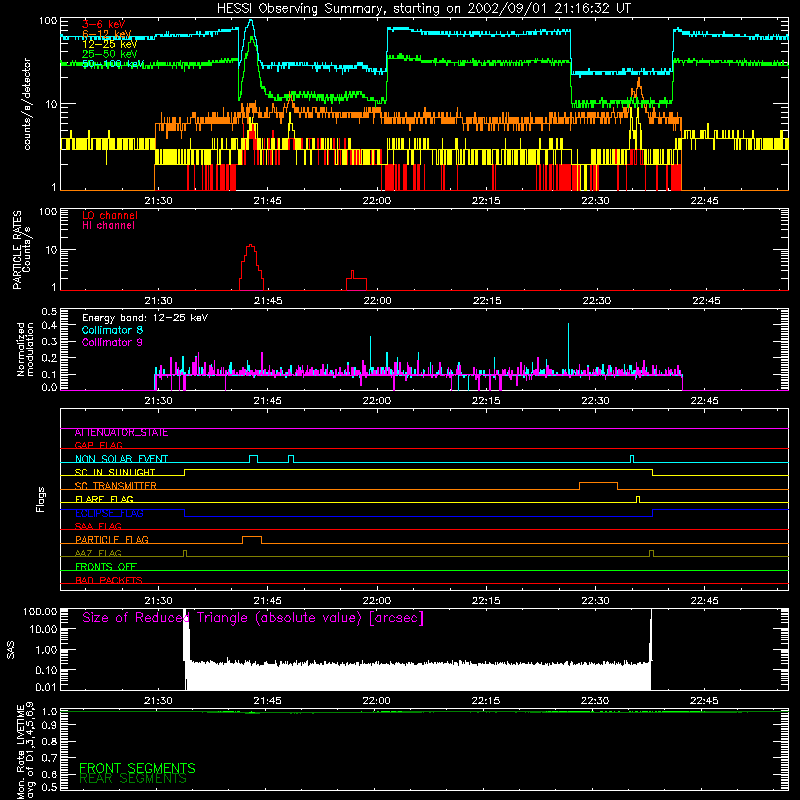The height and width of the screenshot is (800, 800).
Task: Click the FLARE_FLAG pulse near 22:35
Action: [x=638, y=499]
